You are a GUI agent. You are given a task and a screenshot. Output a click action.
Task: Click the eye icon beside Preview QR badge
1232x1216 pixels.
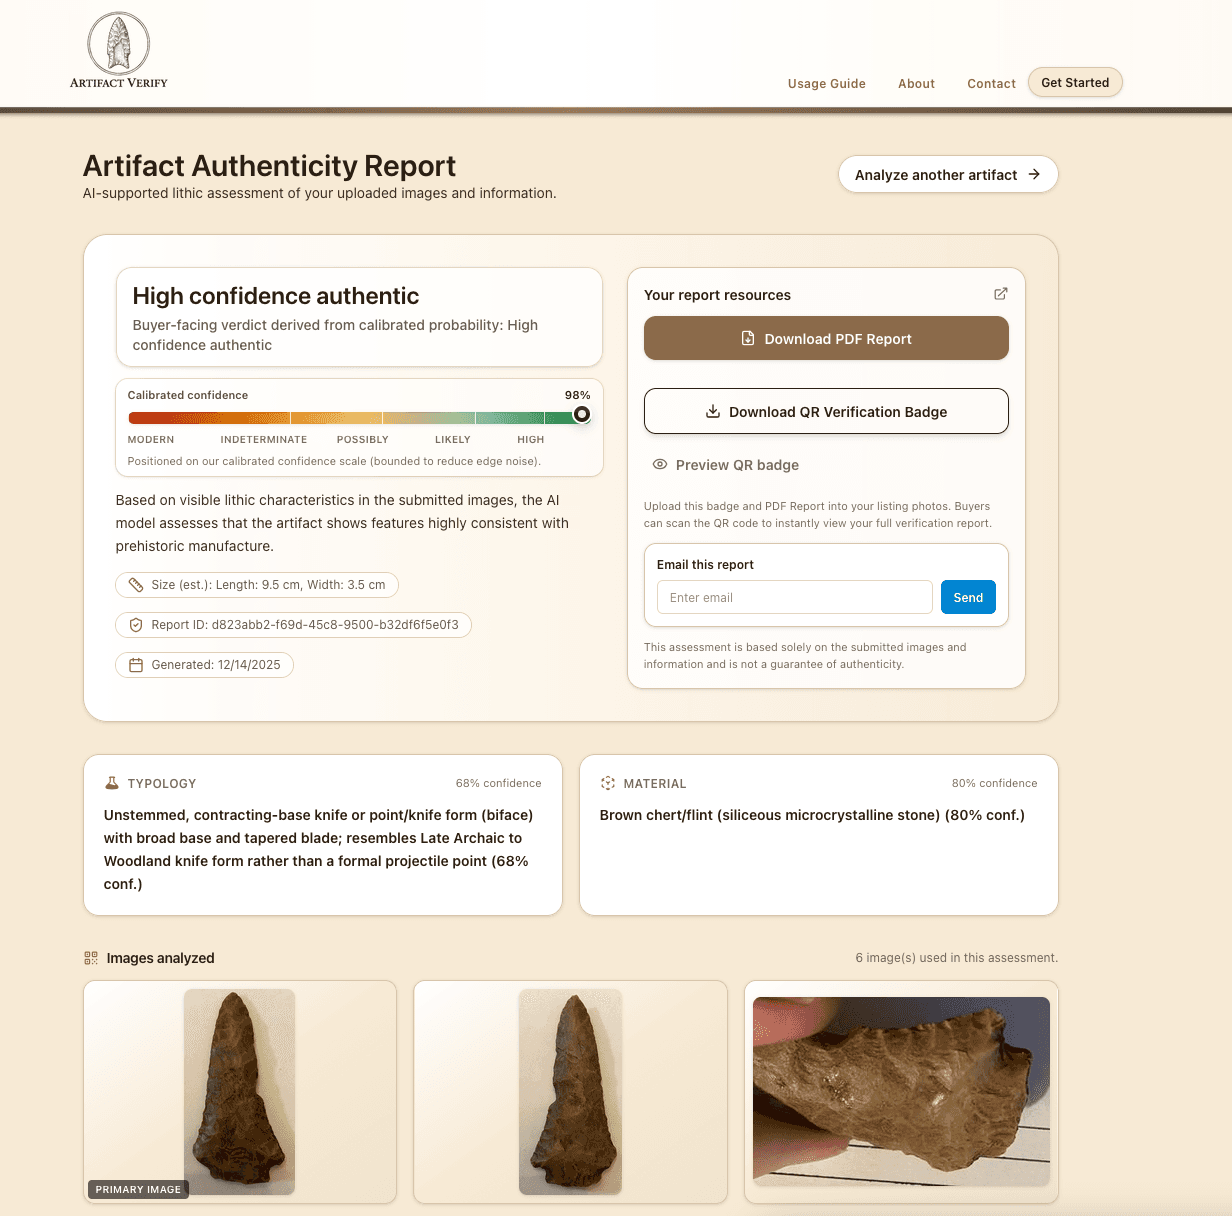659,464
